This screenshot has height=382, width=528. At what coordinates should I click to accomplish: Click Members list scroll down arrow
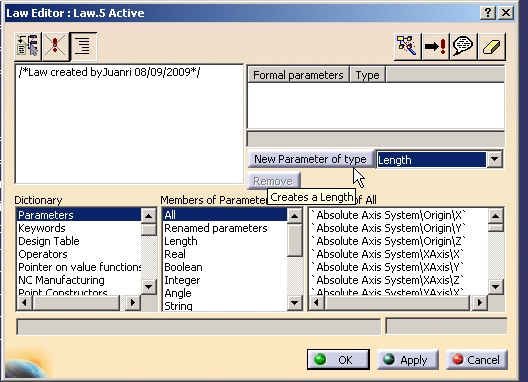coord(295,303)
